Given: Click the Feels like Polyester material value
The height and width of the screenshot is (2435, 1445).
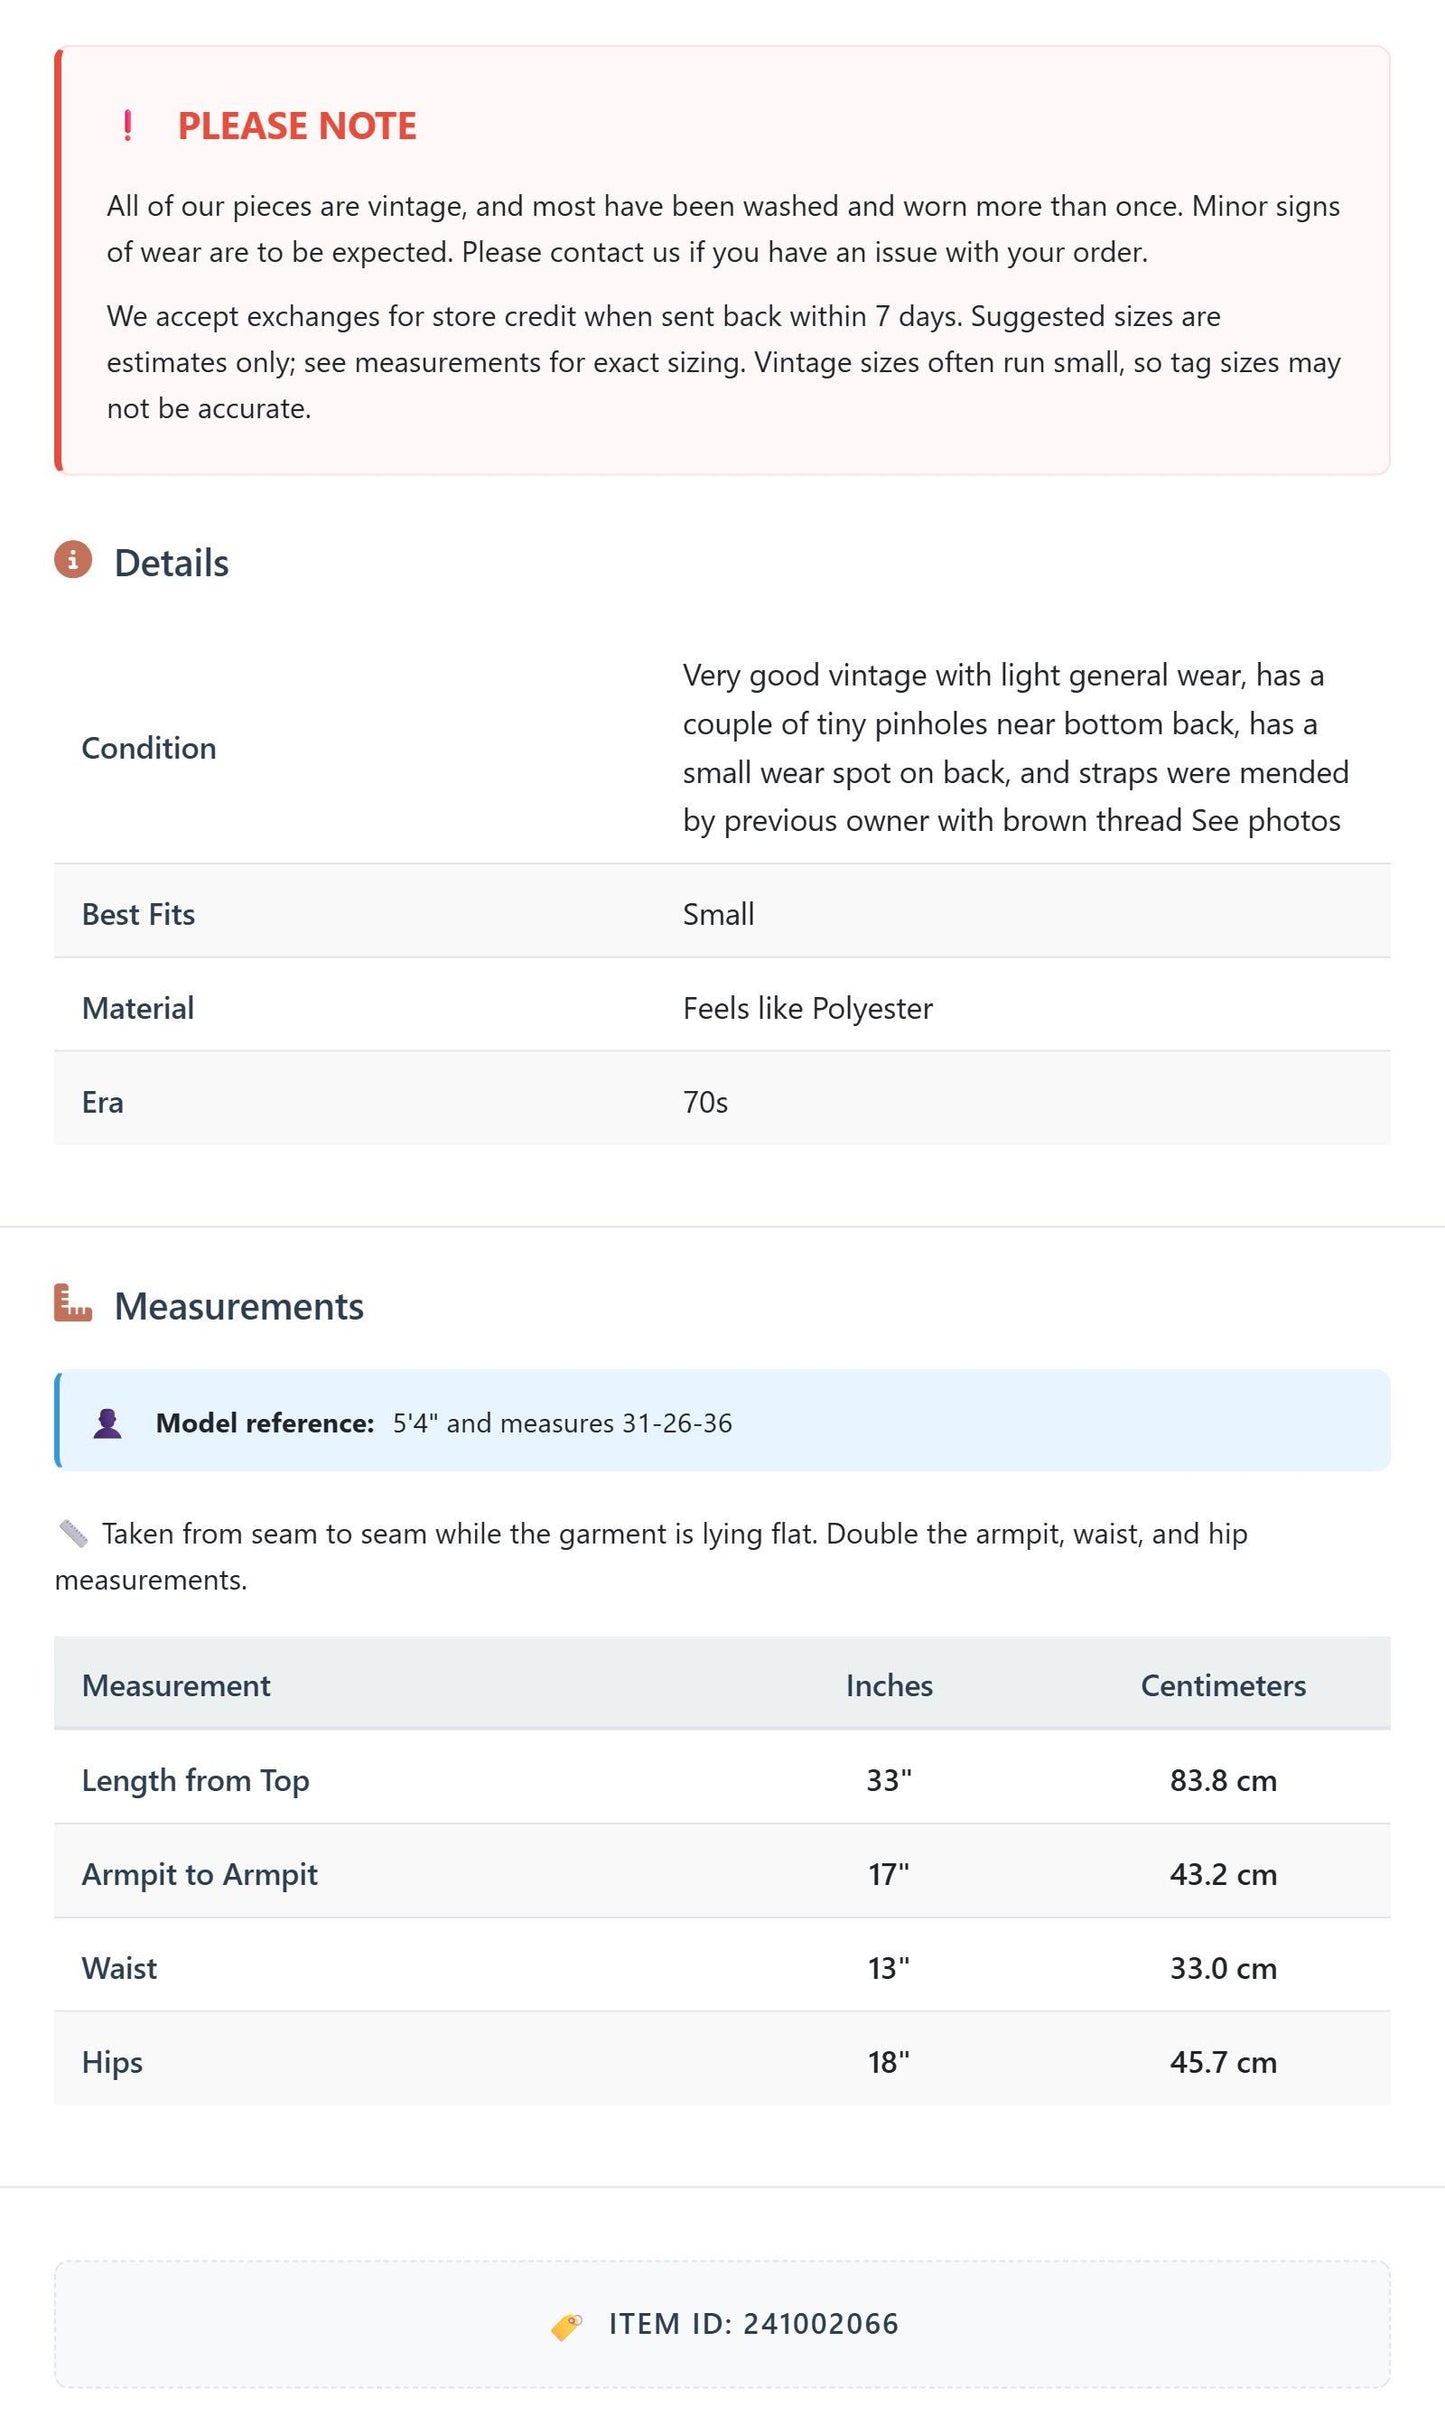Looking at the screenshot, I should [808, 1008].
